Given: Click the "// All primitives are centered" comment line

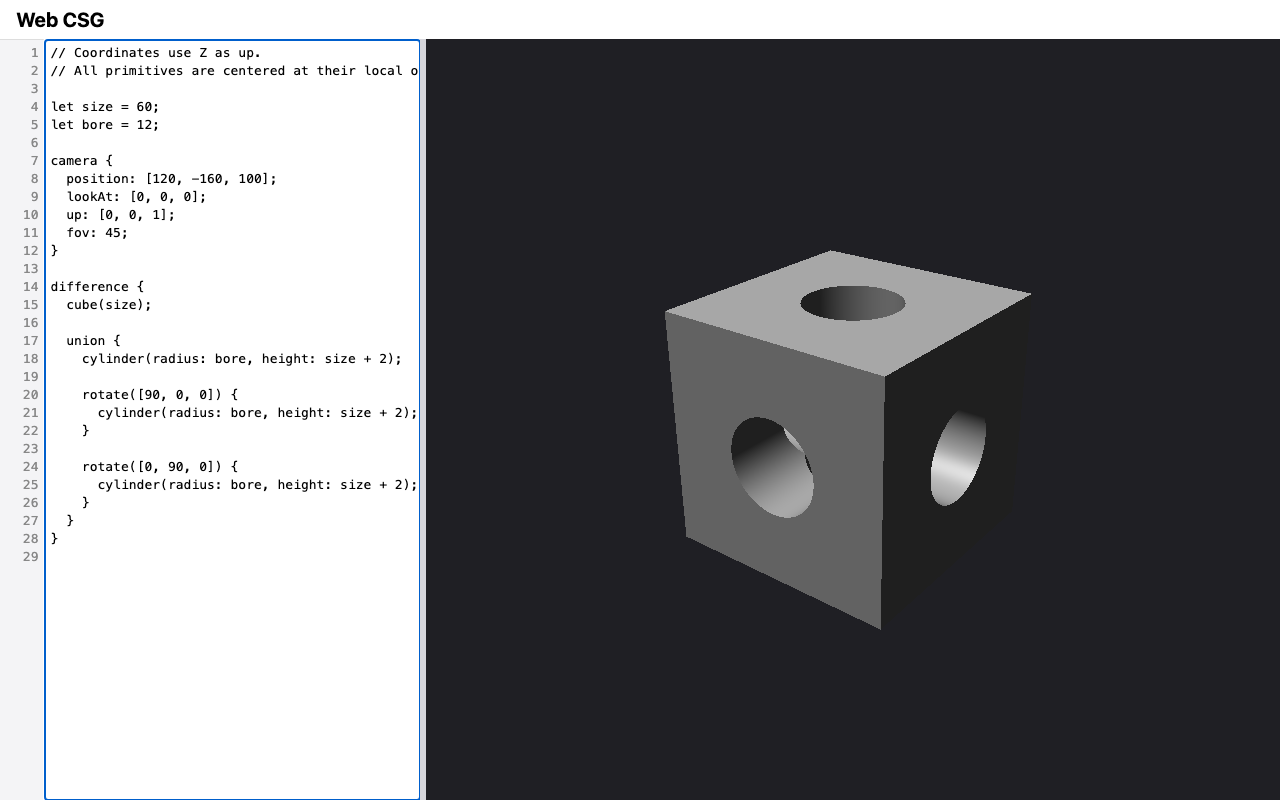Looking at the screenshot, I should point(235,71).
